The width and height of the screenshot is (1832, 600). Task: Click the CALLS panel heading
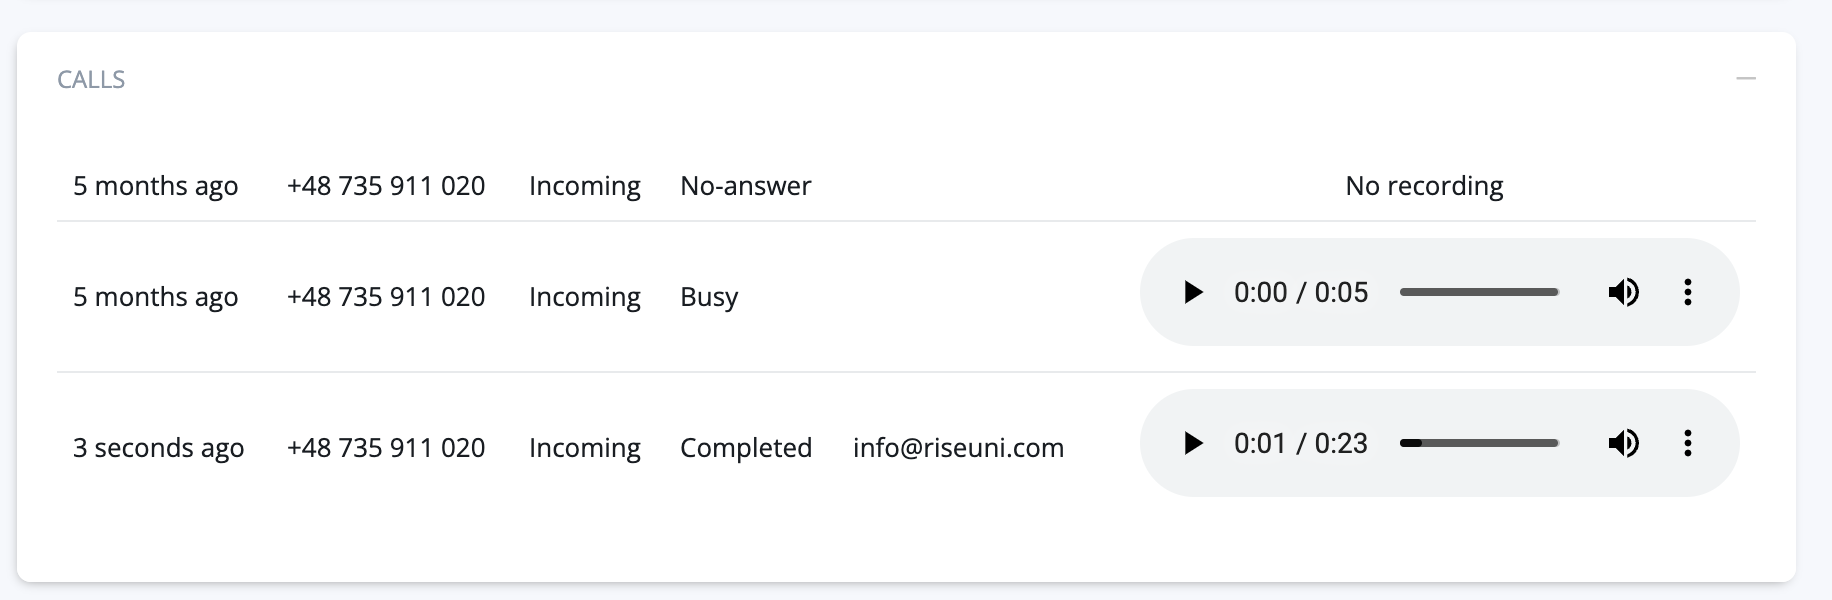(x=91, y=80)
